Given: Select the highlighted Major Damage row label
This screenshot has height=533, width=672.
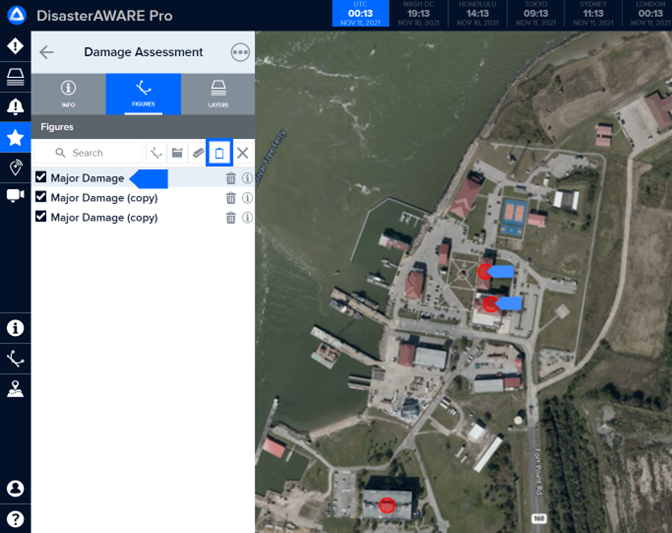Looking at the screenshot, I should [87, 178].
